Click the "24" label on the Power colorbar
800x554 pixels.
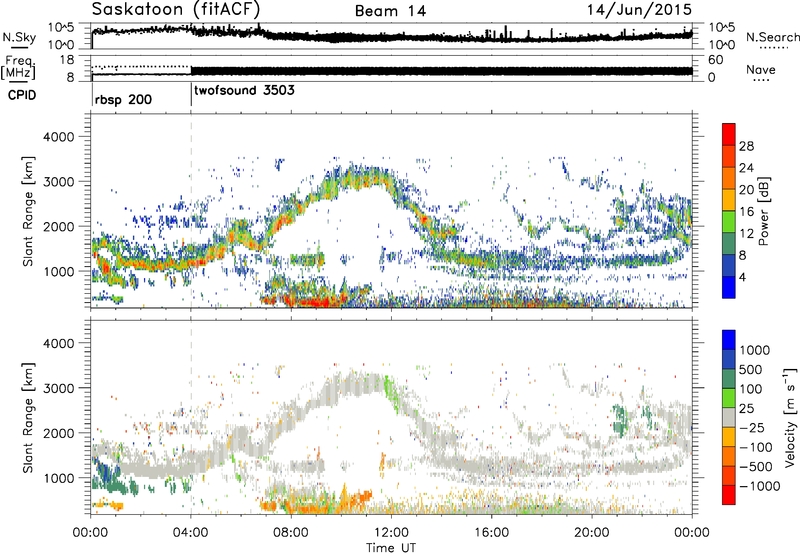point(746,168)
